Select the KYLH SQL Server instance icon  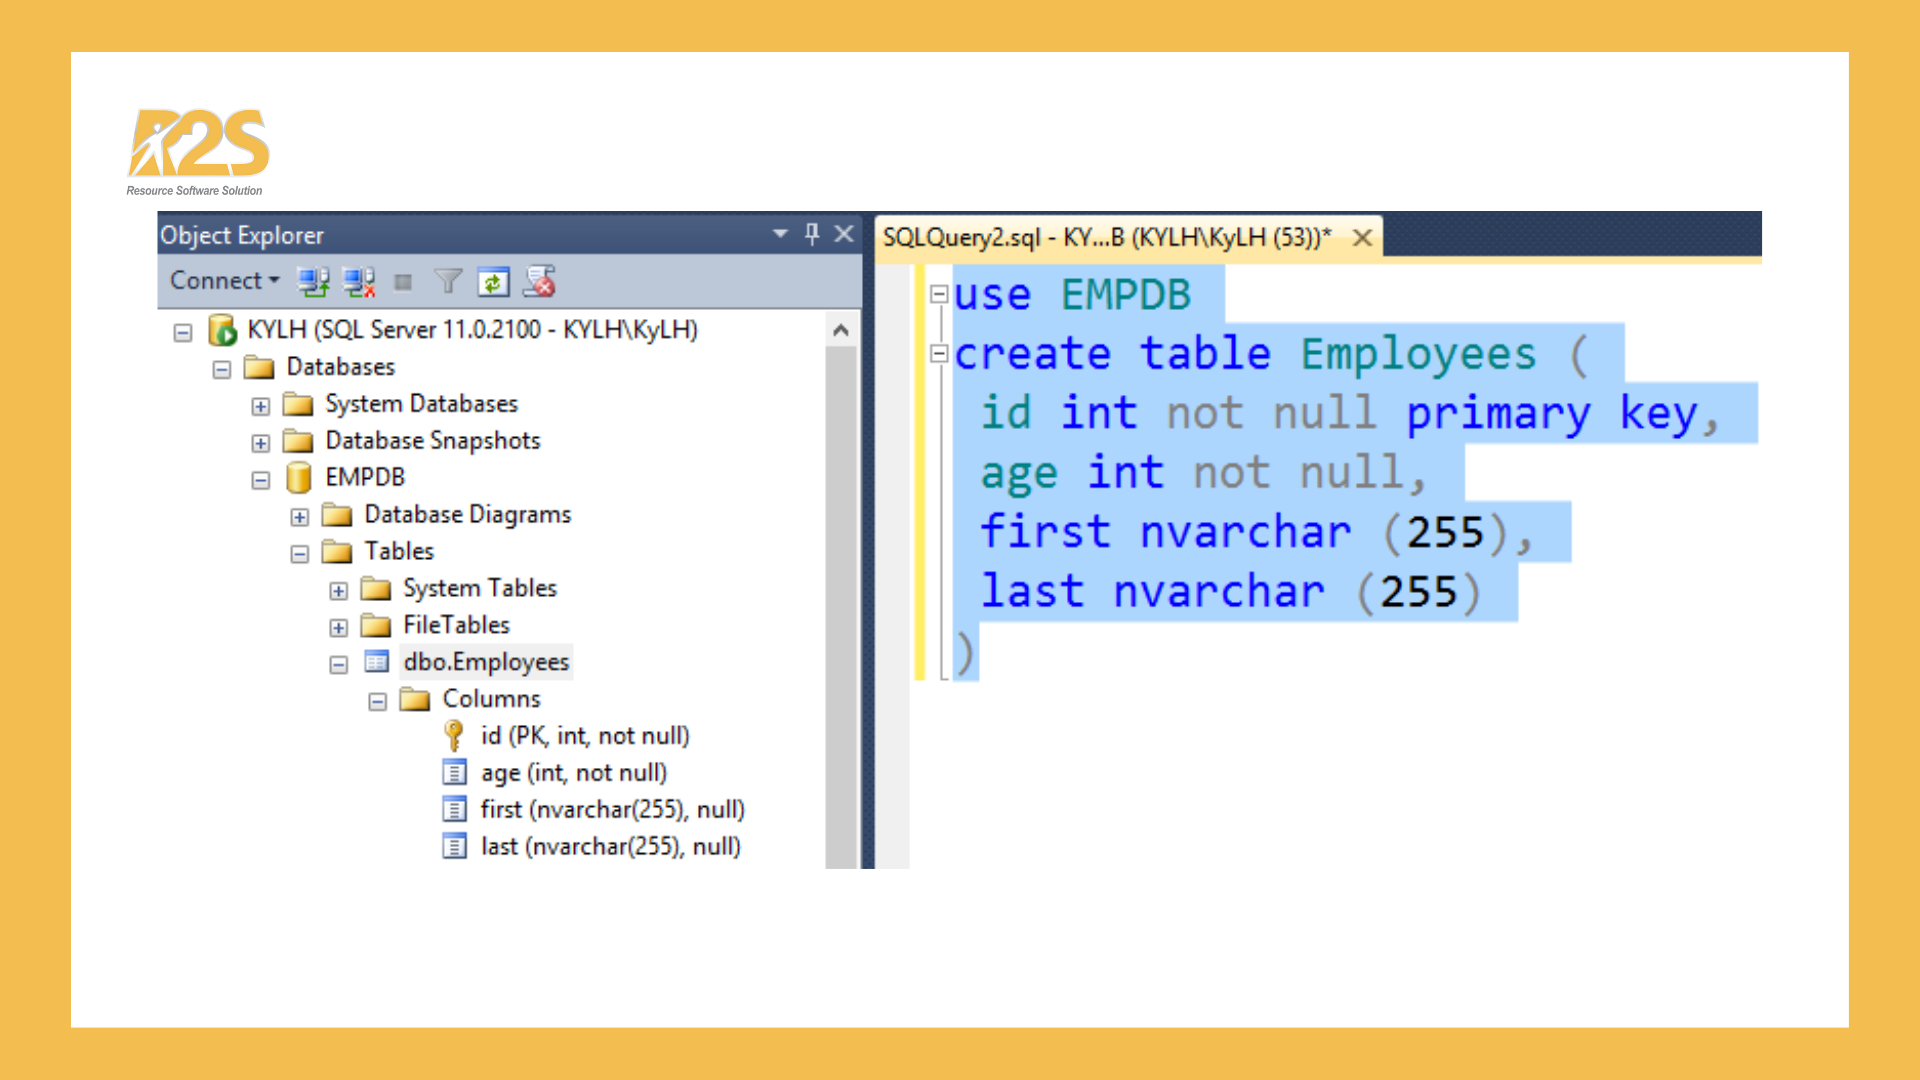[x=222, y=330]
